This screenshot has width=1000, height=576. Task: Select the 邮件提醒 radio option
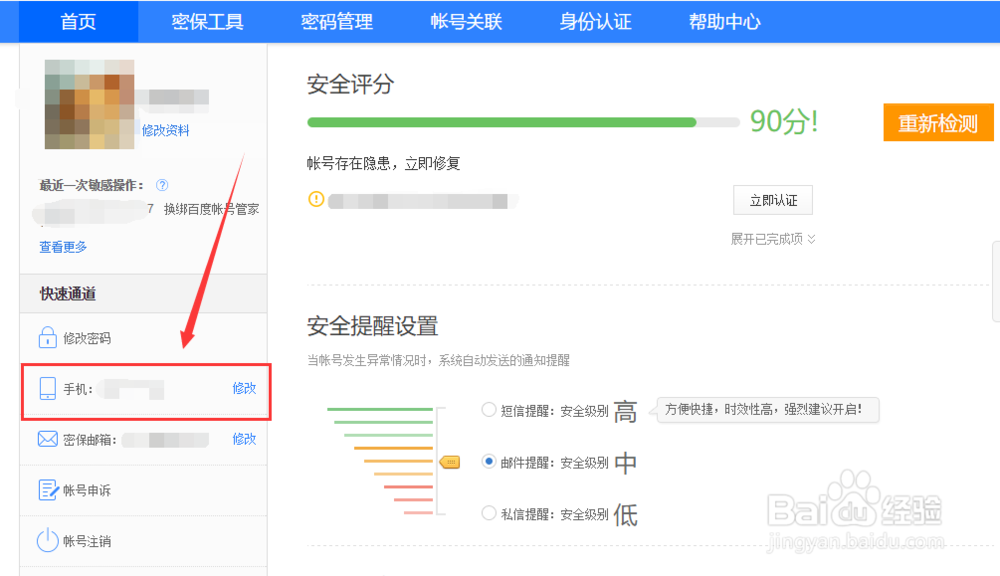pyautogui.click(x=488, y=462)
